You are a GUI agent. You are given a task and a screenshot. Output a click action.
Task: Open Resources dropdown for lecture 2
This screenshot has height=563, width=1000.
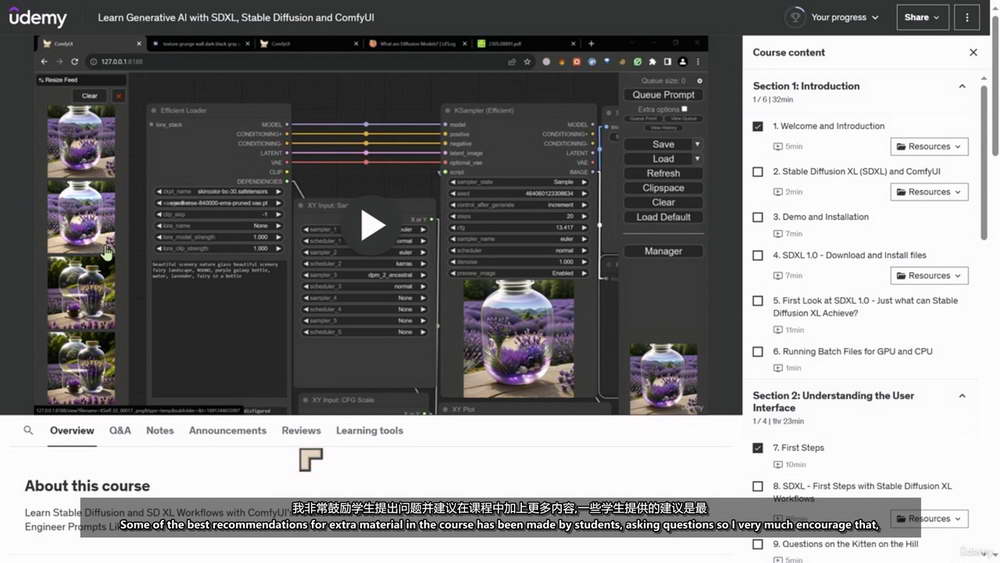[929, 192]
